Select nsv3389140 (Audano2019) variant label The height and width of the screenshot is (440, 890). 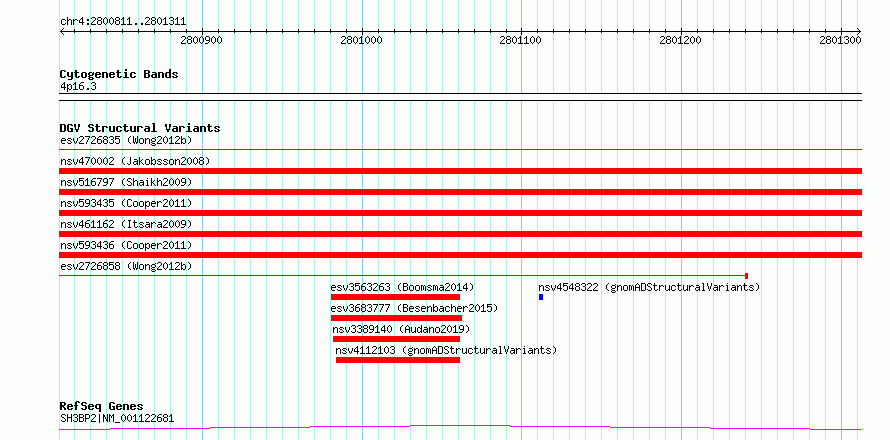coord(401,329)
